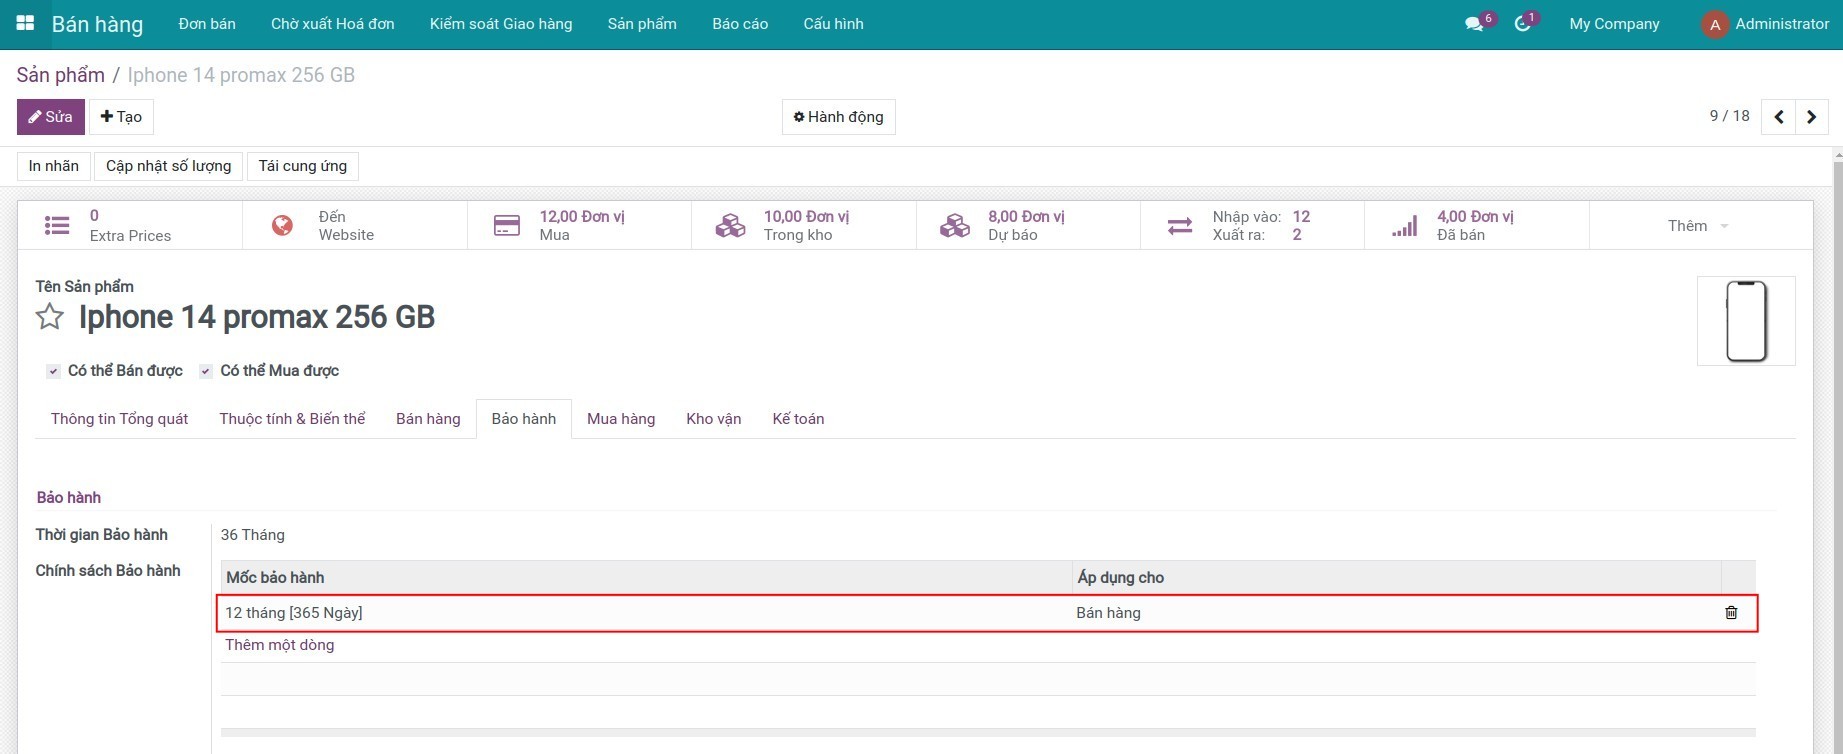The height and width of the screenshot is (754, 1843).
Task: Open the apps grid menu icon
Action: pos(25,23)
